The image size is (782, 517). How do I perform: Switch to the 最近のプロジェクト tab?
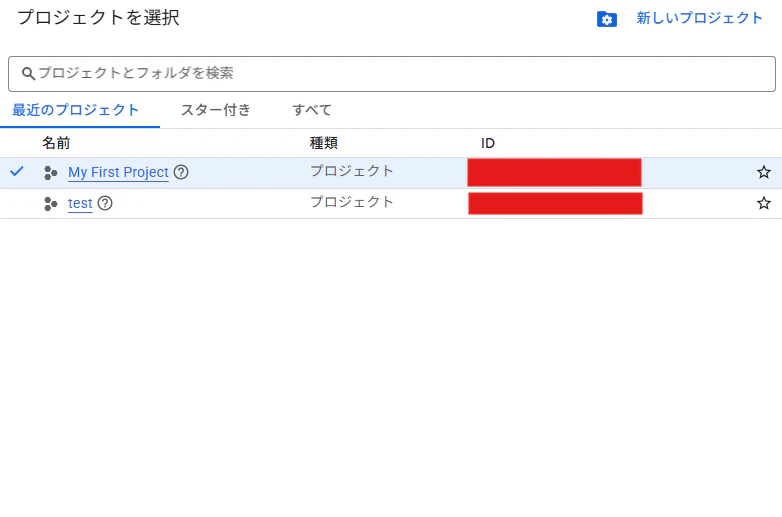click(75, 110)
